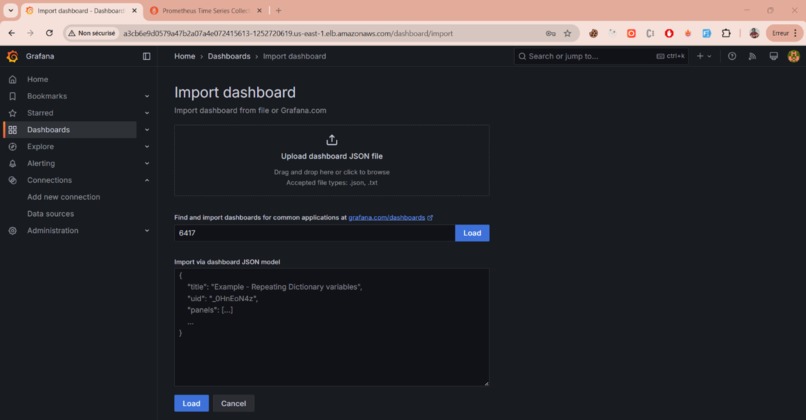806x420 pixels.
Task: Click the Non sécurisé security warning
Action: (x=92, y=33)
